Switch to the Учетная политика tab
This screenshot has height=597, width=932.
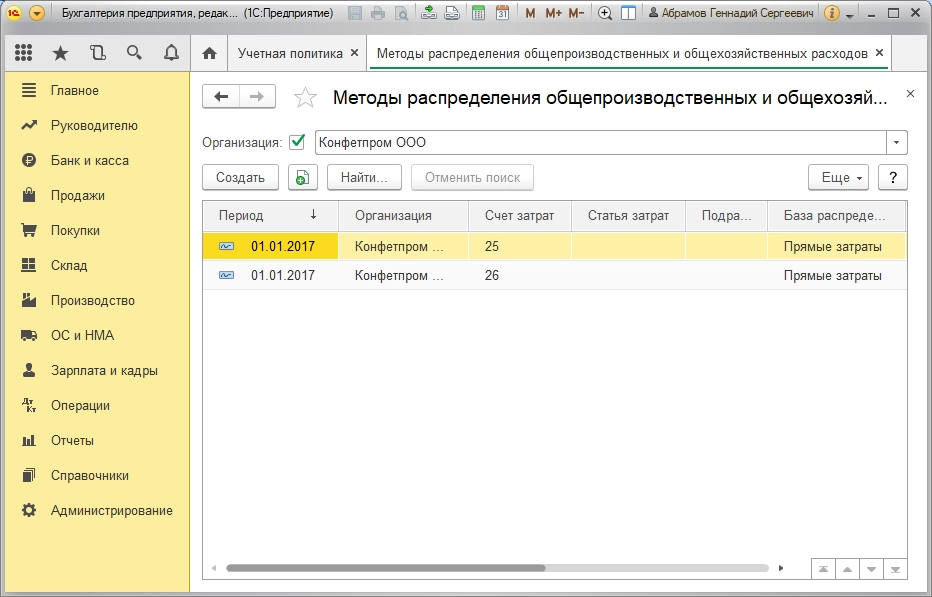(x=290, y=54)
